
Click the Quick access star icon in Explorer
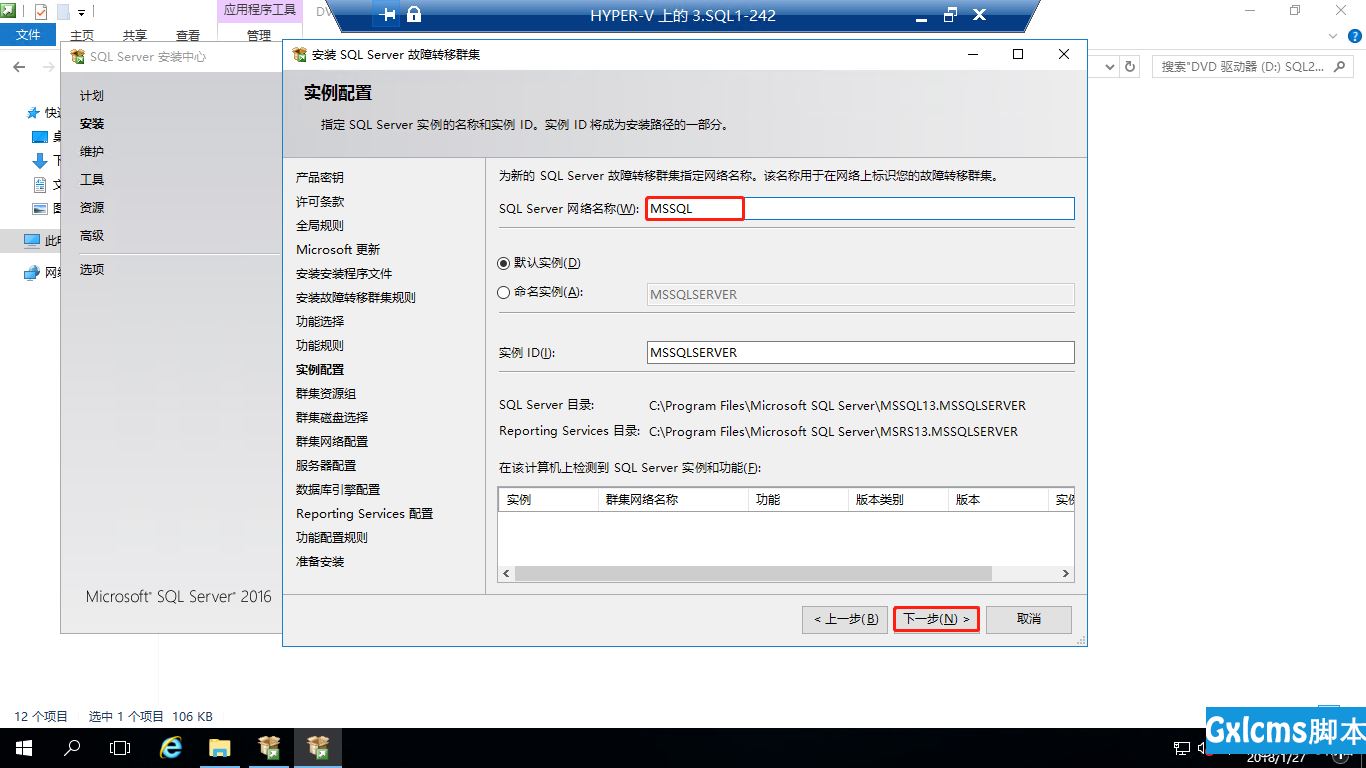34,113
